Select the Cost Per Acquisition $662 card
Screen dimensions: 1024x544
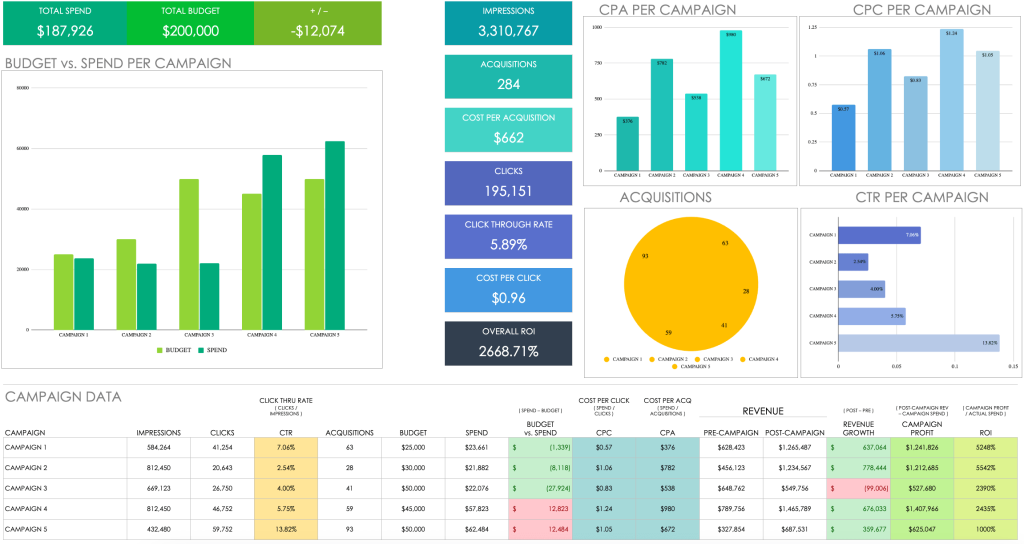508,129
